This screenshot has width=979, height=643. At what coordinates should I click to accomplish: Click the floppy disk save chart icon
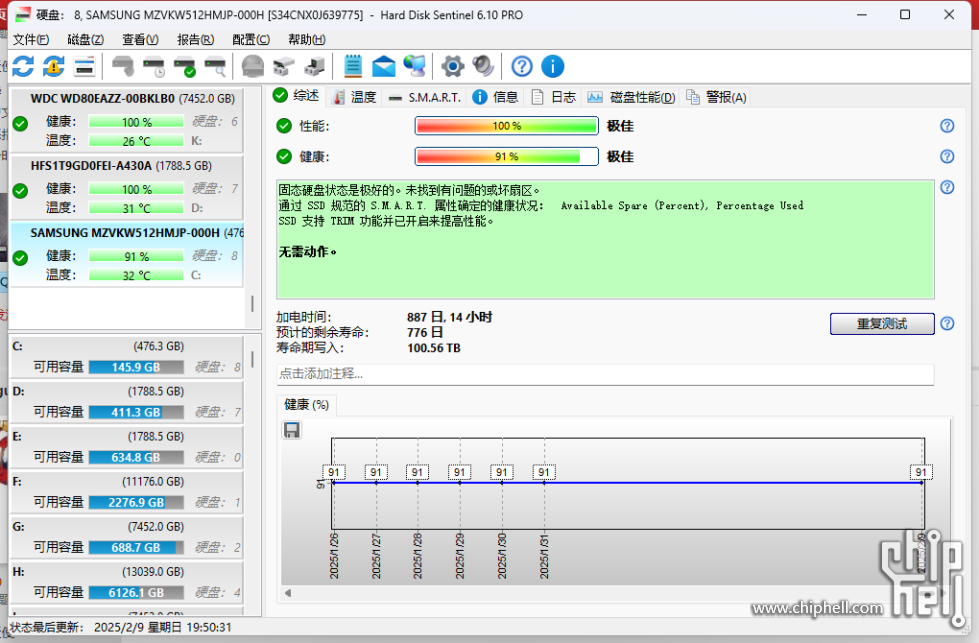pyautogui.click(x=292, y=430)
